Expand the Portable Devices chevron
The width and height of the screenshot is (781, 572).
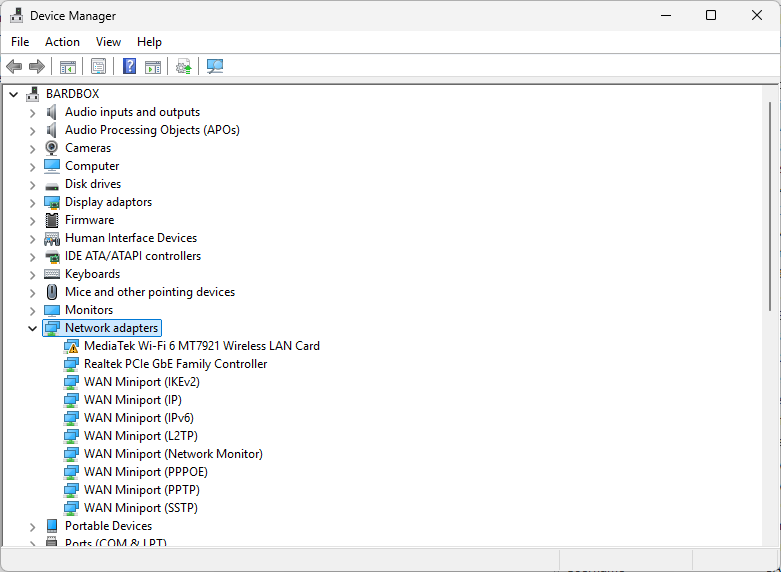click(x=32, y=526)
